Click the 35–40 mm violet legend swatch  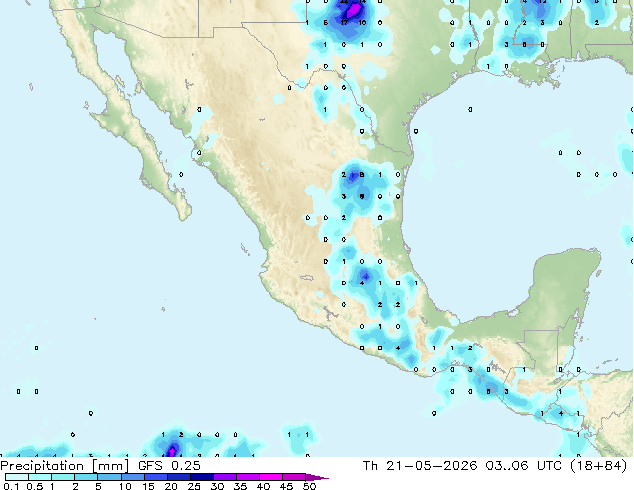tap(247, 477)
